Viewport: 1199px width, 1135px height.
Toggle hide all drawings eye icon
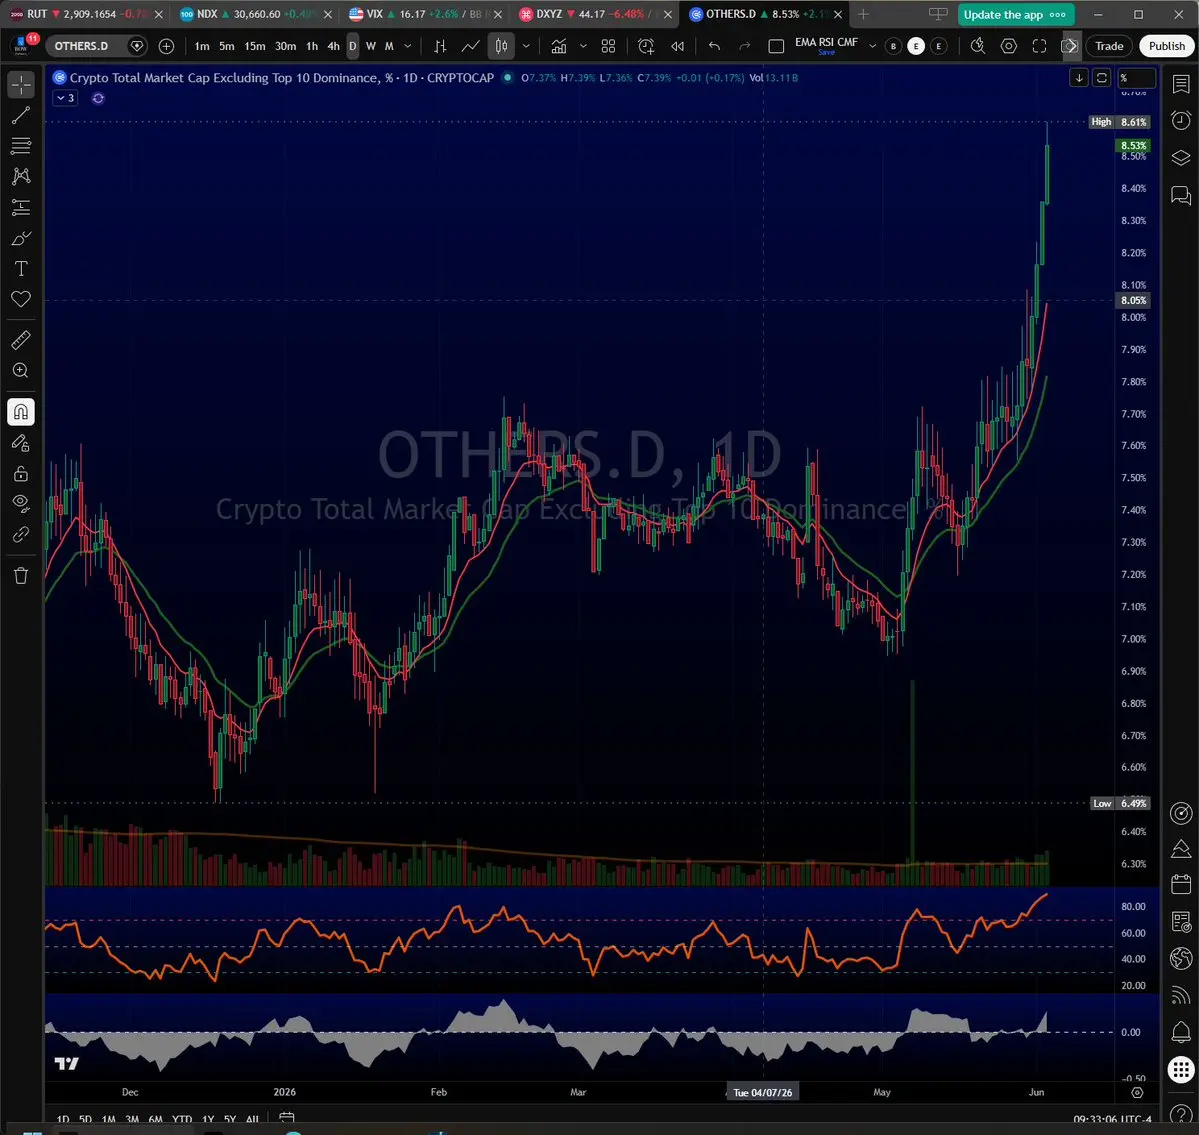[21, 503]
